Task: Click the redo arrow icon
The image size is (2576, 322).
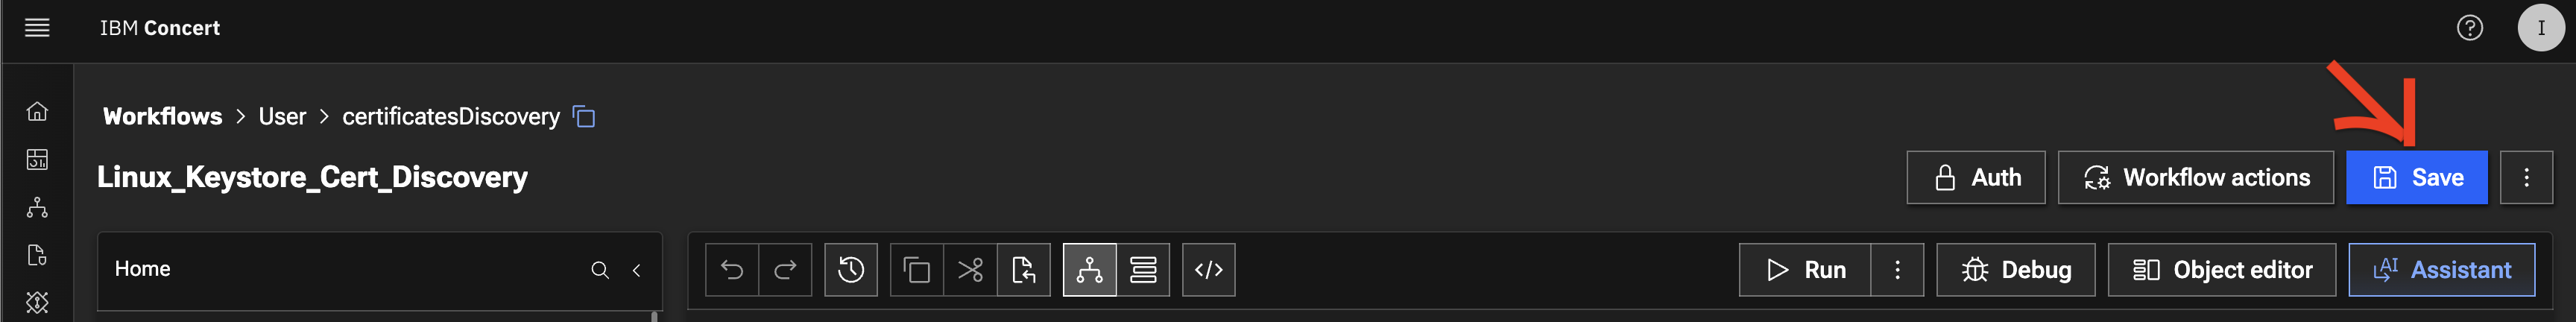Action: 785,270
